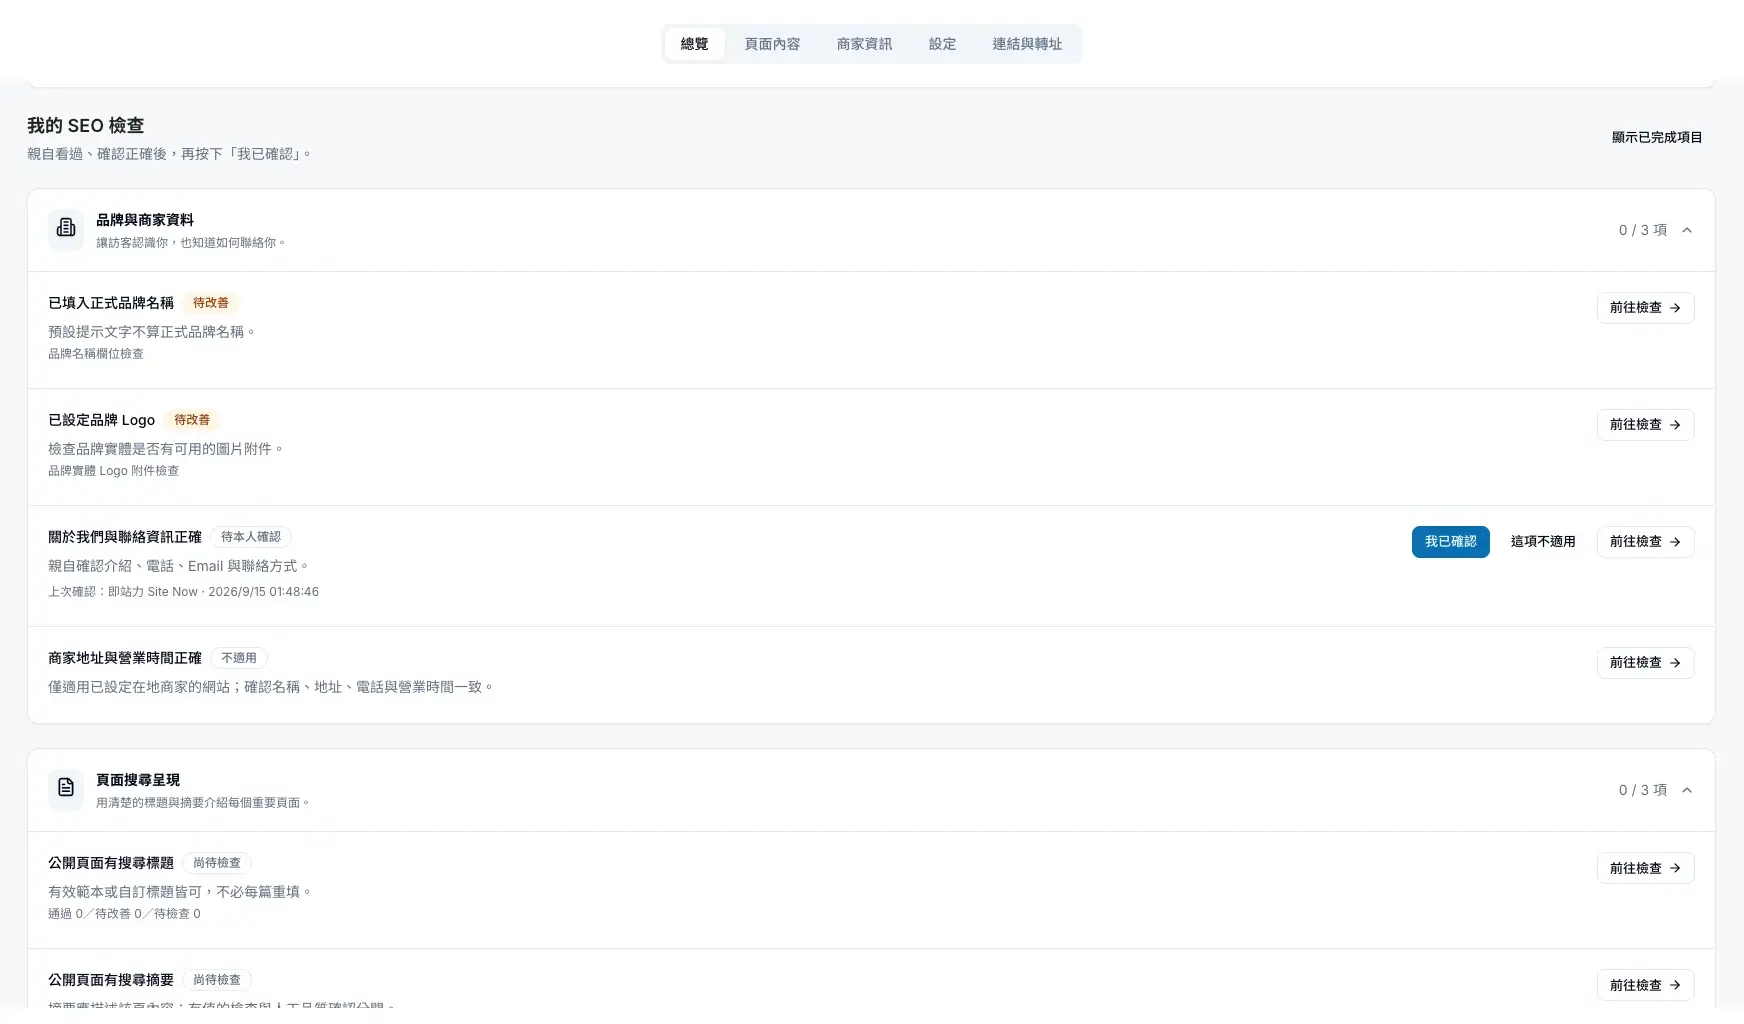
Task: Click the 尚待檢查 badge beside 公開頁面有搜尋摘要
Action: pos(217,980)
